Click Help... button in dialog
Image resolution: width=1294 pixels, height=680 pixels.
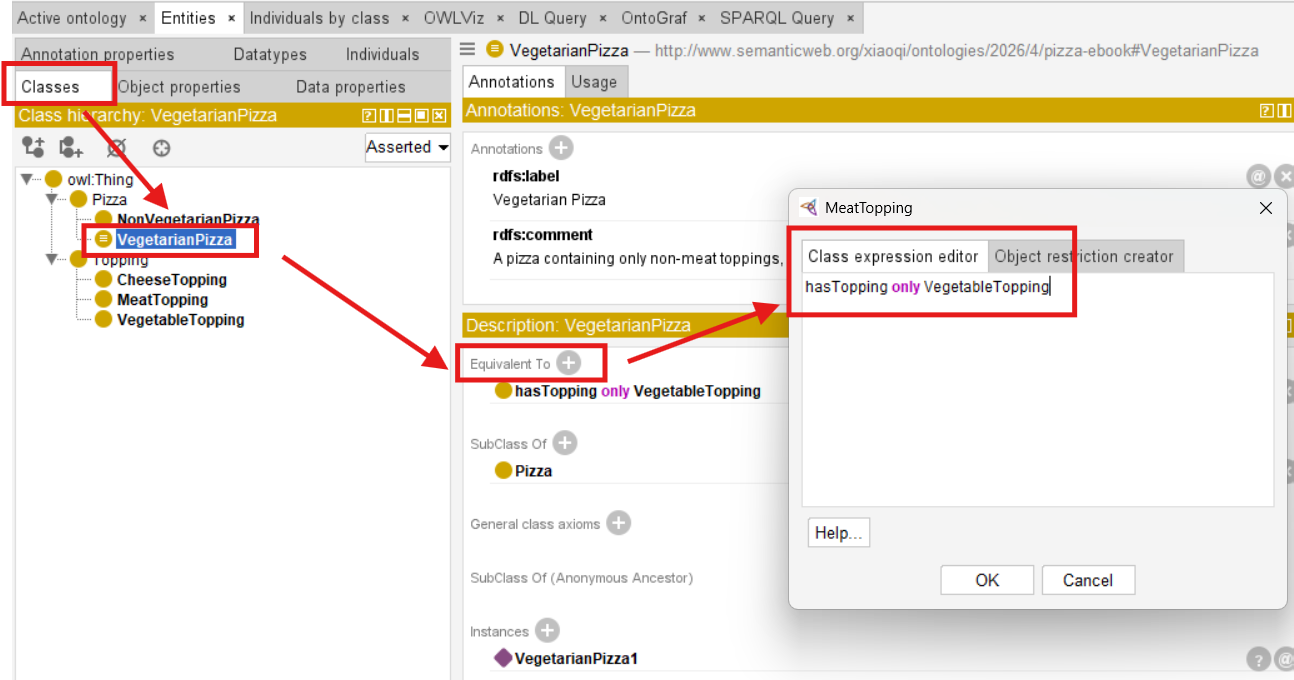click(838, 533)
